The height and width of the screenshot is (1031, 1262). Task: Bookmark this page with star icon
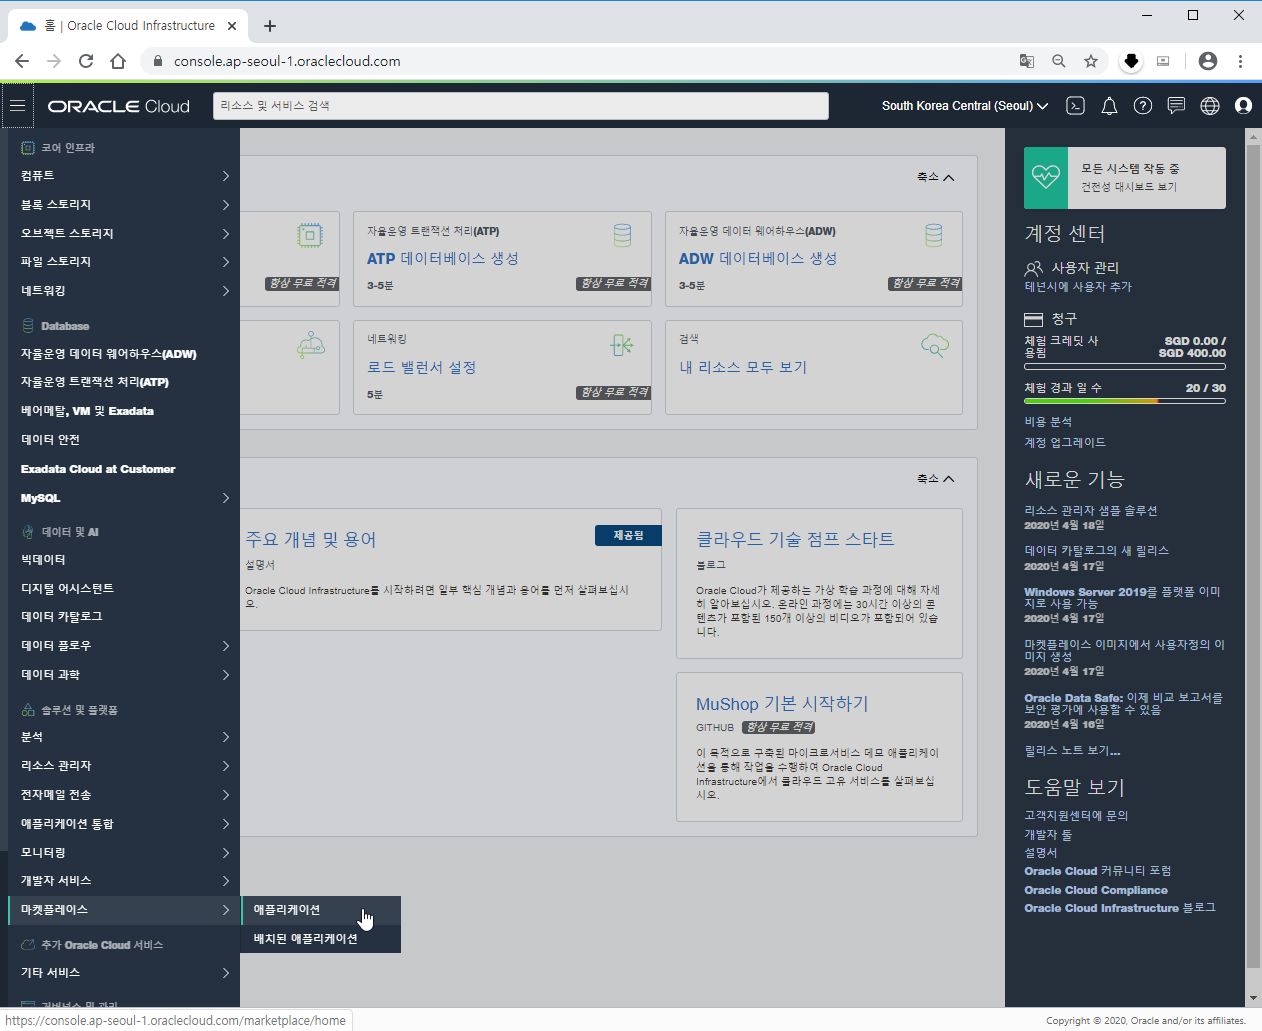point(1091,61)
